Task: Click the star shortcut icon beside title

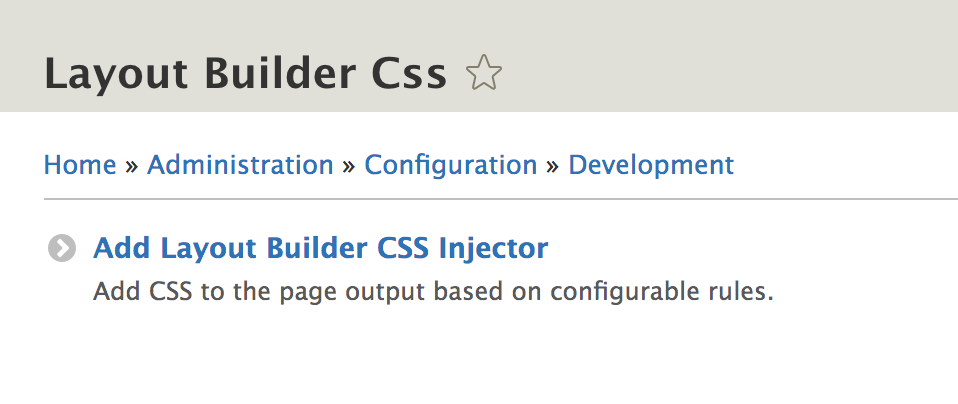Action: click(483, 73)
